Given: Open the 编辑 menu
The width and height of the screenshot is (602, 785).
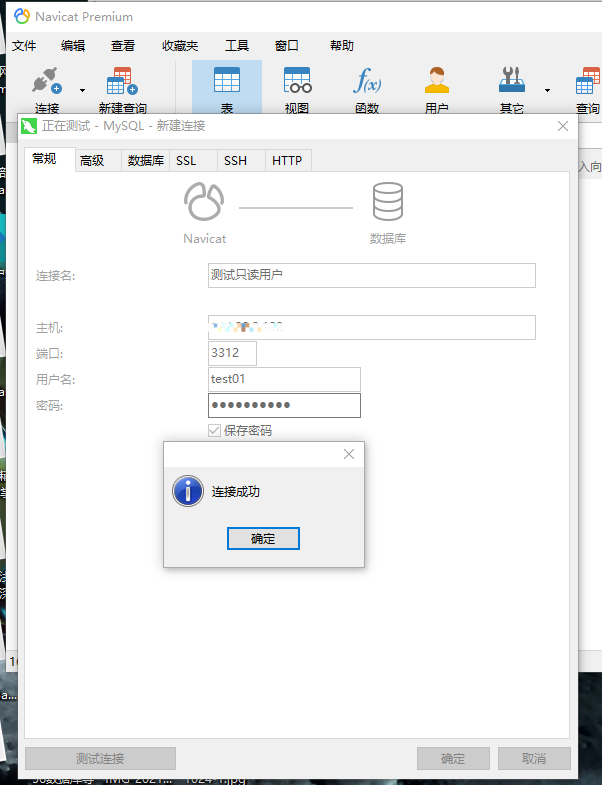Looking at the screenshot, I should [x=73, y=46].
